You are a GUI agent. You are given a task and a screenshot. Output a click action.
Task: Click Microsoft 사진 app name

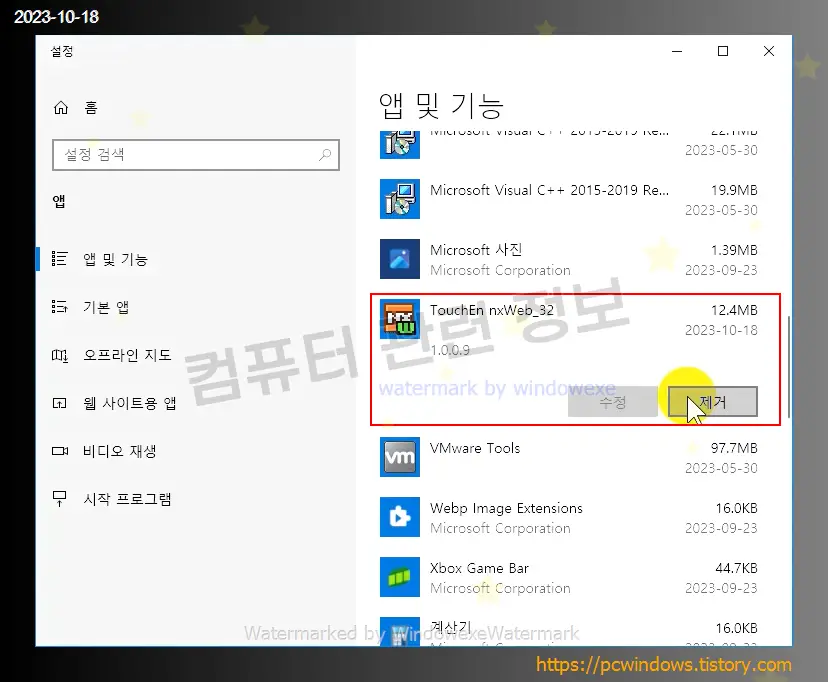click(x=476, y=250)
